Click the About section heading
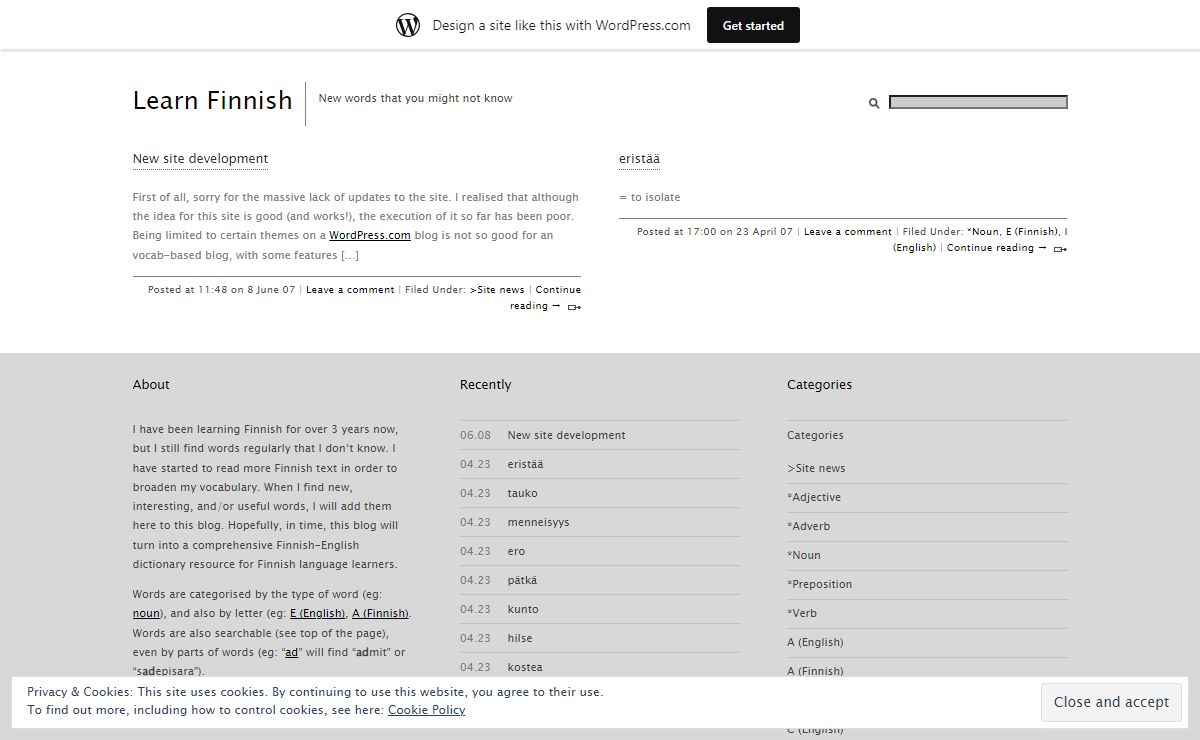 (x=151, y=384)
